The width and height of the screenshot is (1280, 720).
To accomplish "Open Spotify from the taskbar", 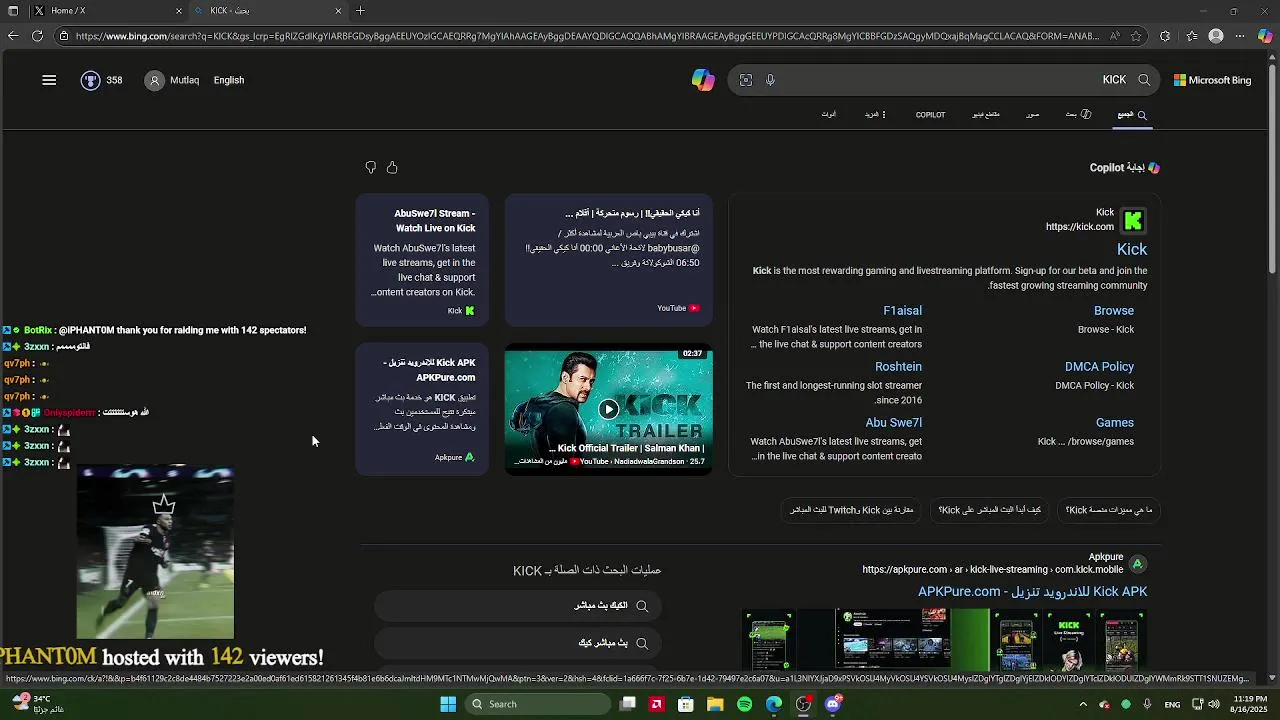I will [744, 704].
